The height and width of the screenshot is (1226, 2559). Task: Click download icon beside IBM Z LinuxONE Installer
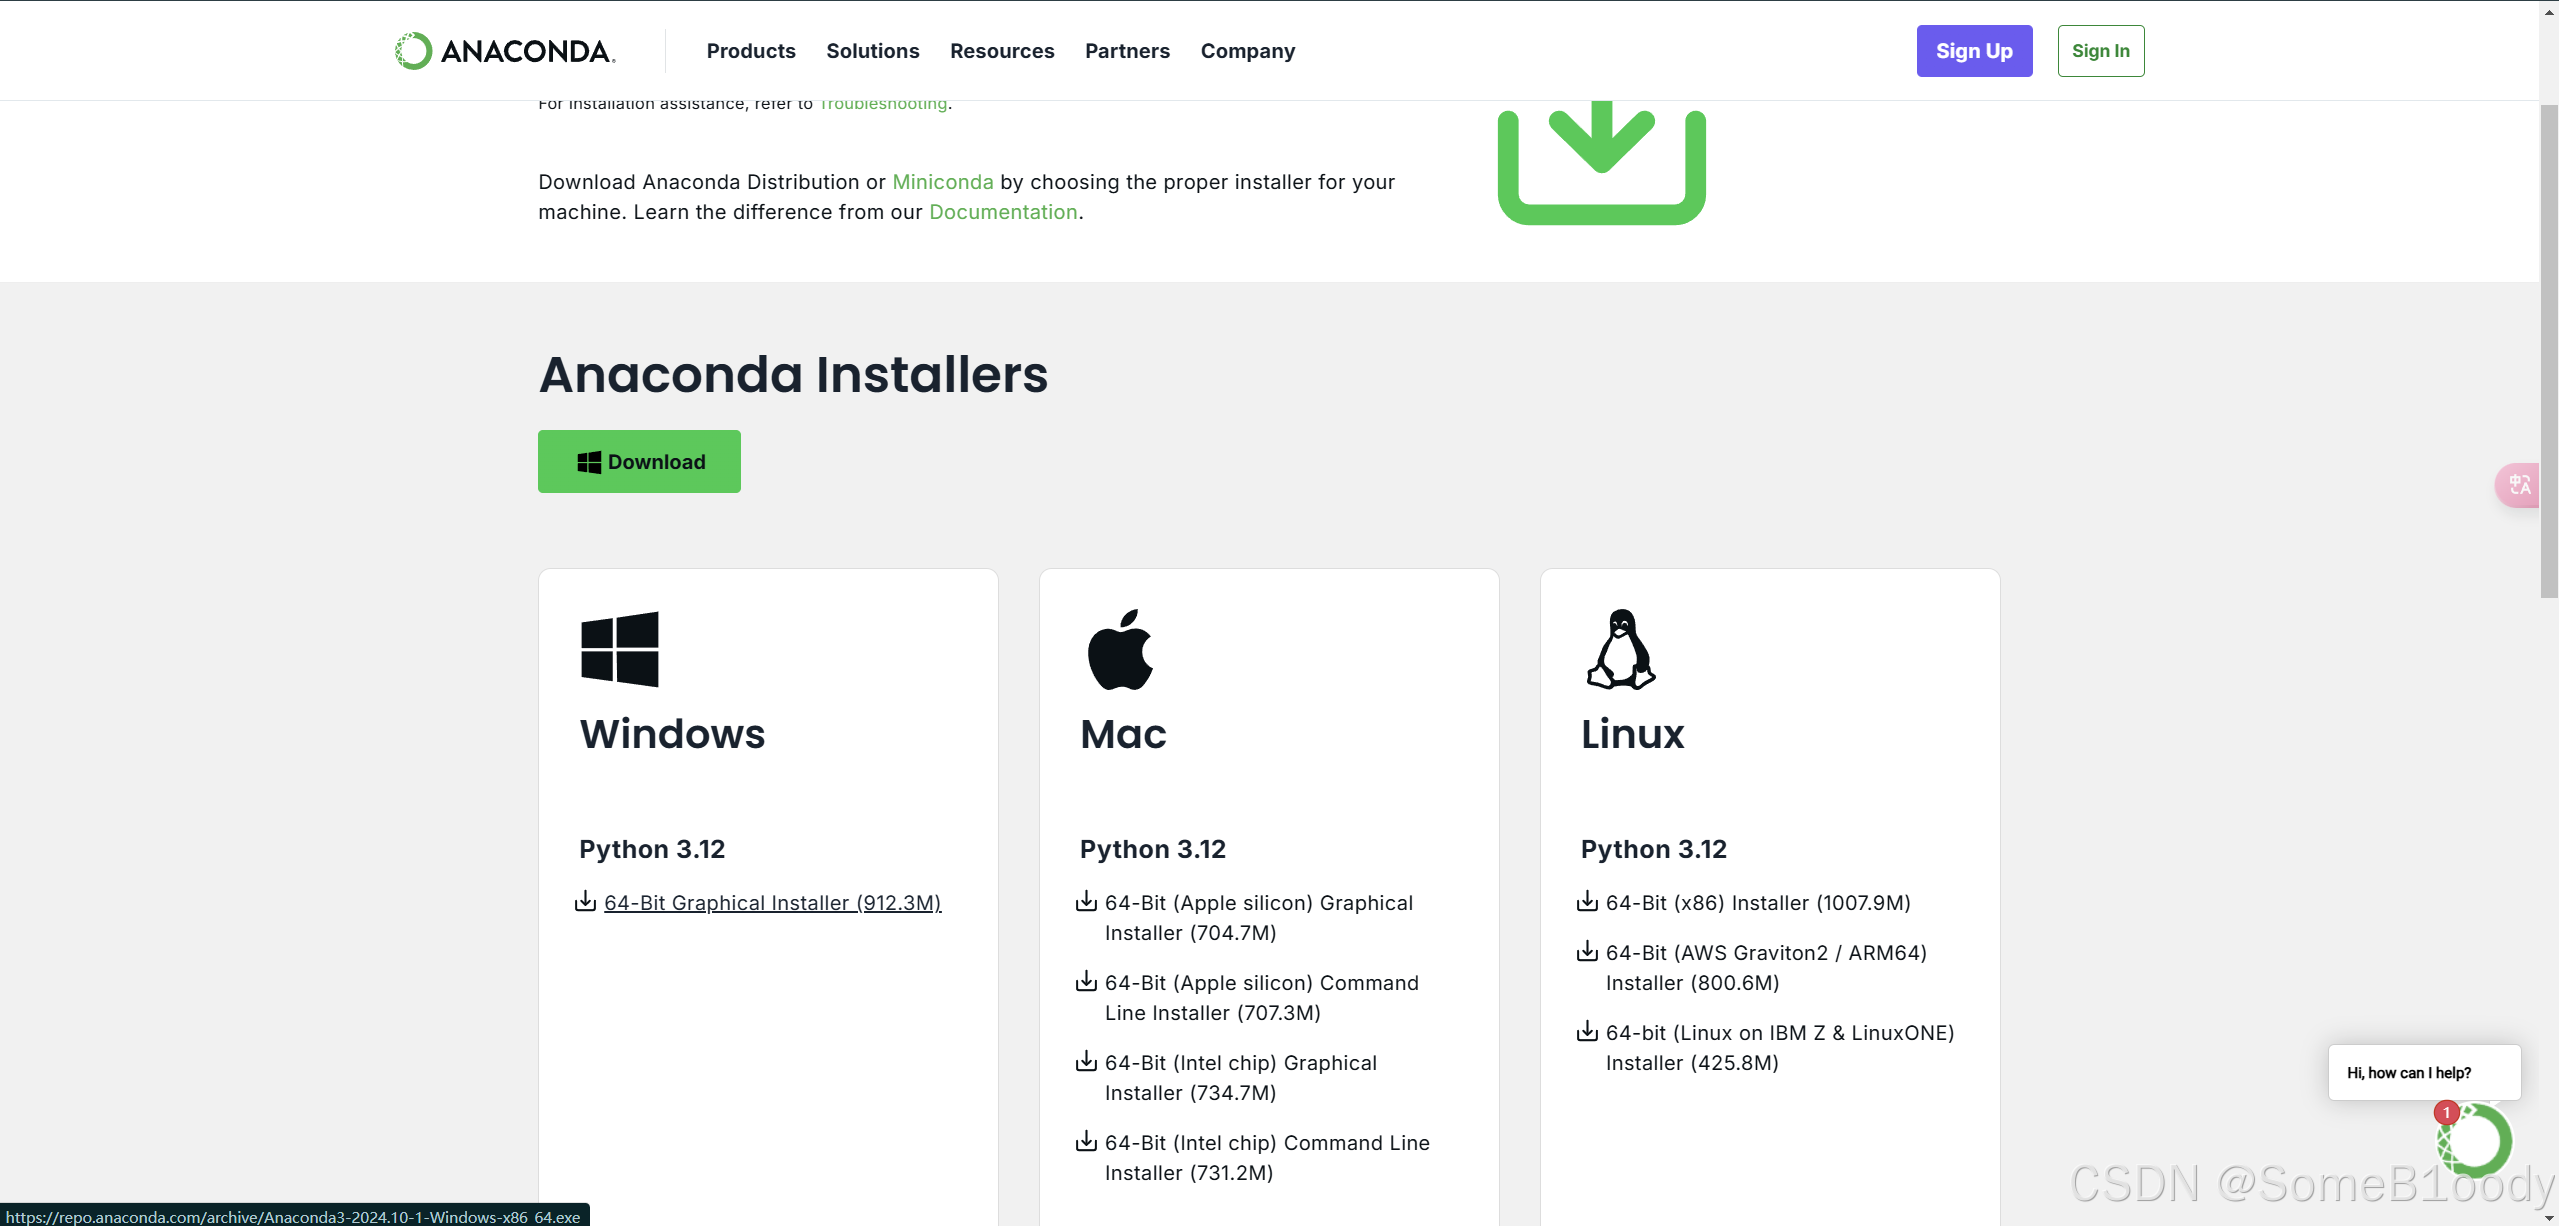tap(1587, 1031)
